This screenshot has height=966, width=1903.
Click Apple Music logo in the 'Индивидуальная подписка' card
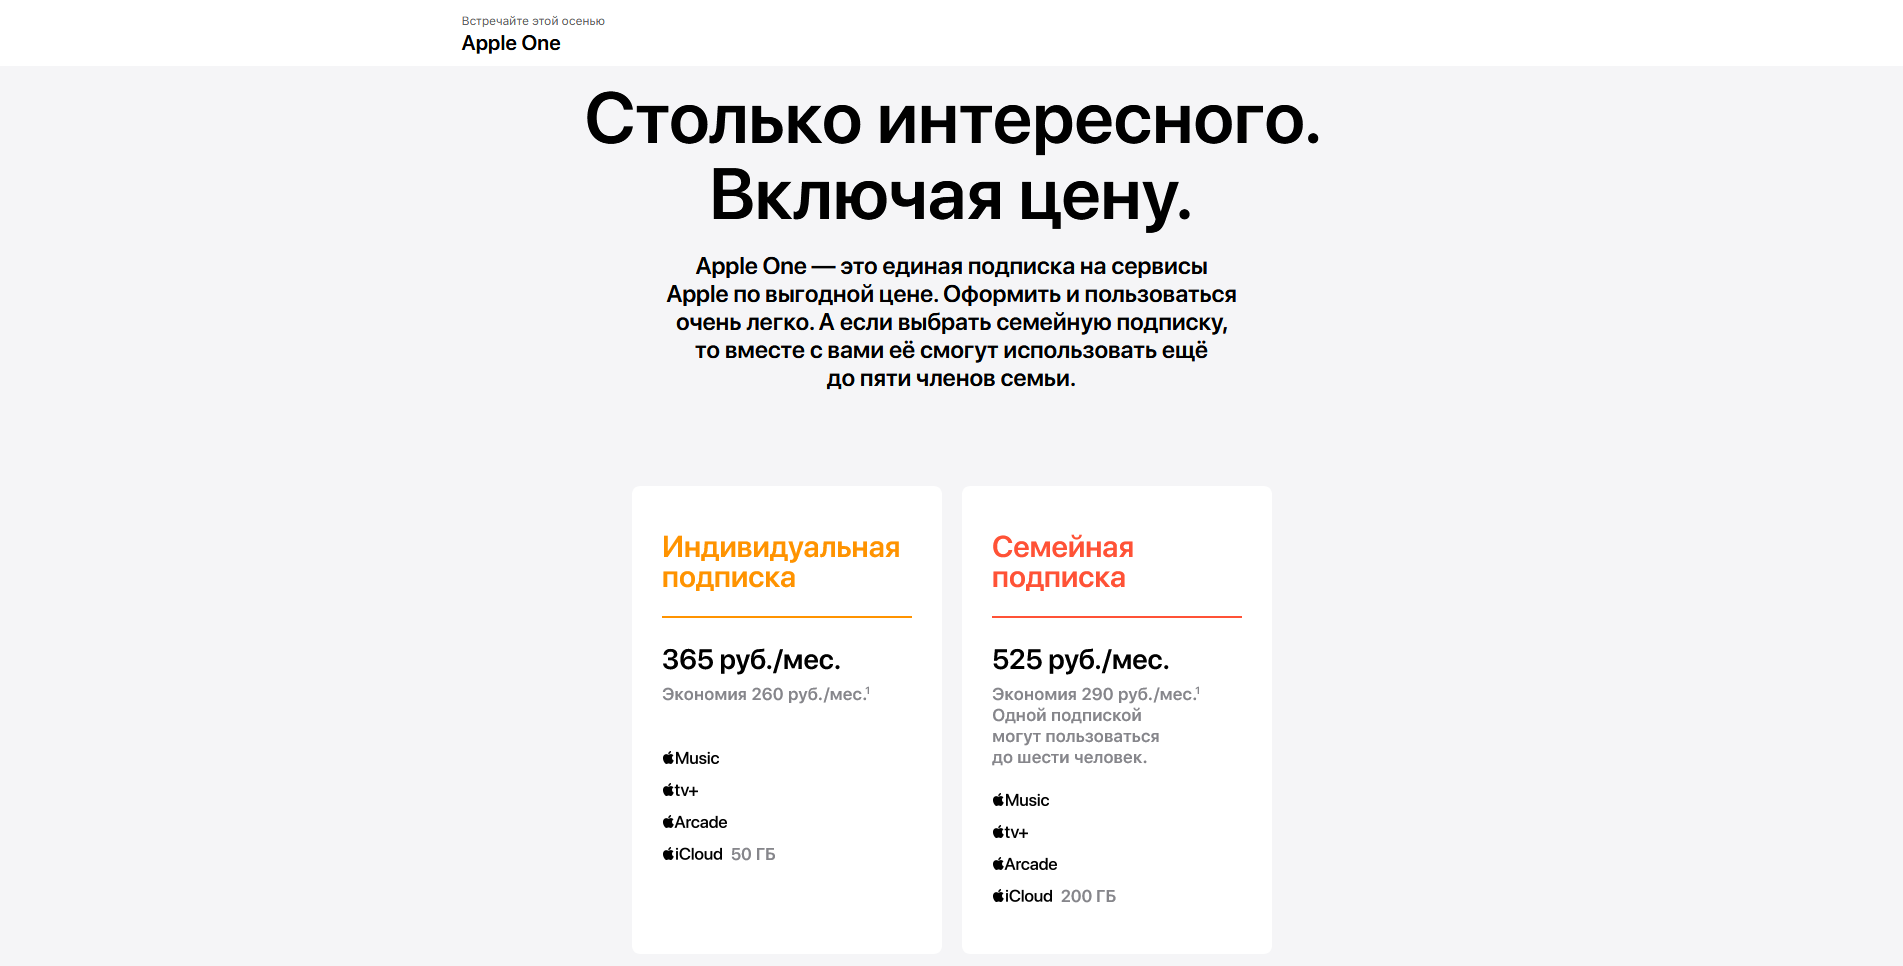click(691, 758)
